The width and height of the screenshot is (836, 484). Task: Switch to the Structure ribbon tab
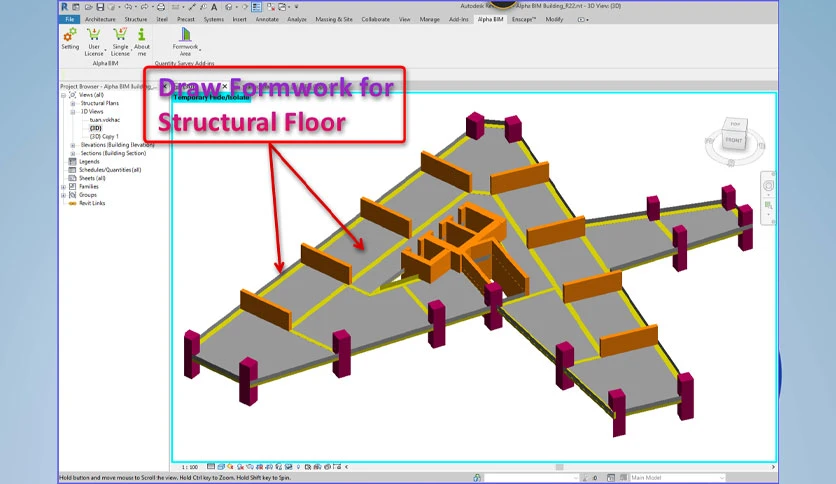pos(135,19)
